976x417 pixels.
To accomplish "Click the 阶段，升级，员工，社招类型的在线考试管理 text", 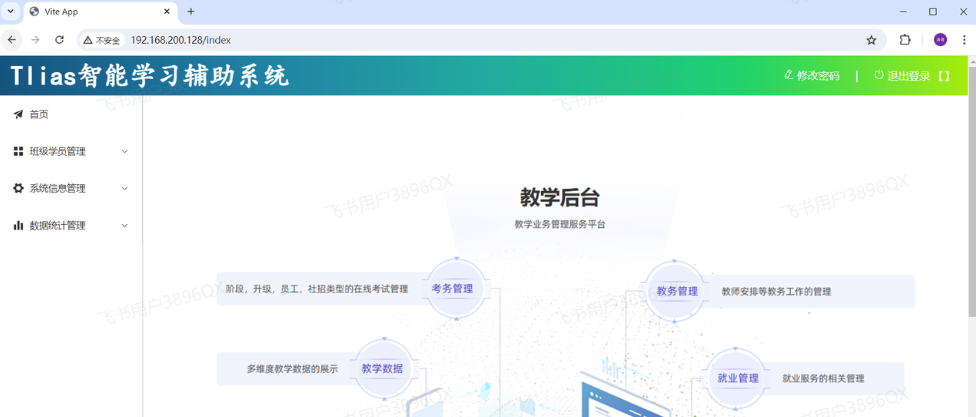I will click(317, 289).
